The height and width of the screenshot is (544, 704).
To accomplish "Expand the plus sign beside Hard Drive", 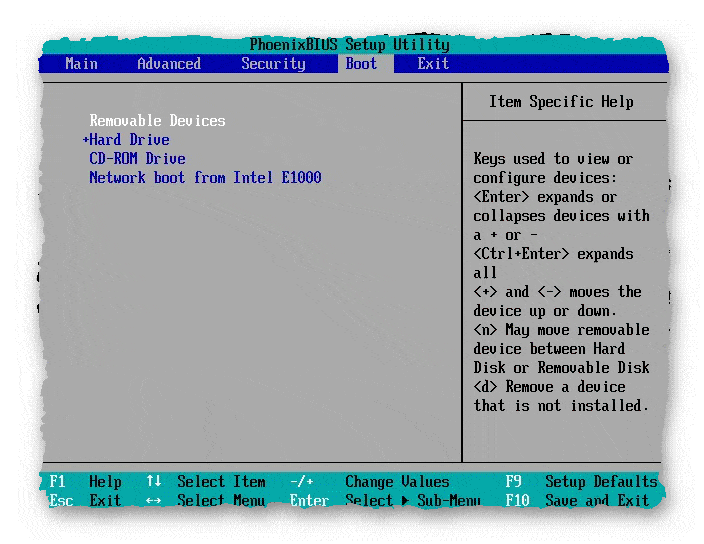I will pyautogui.click(x=85, y=140).
